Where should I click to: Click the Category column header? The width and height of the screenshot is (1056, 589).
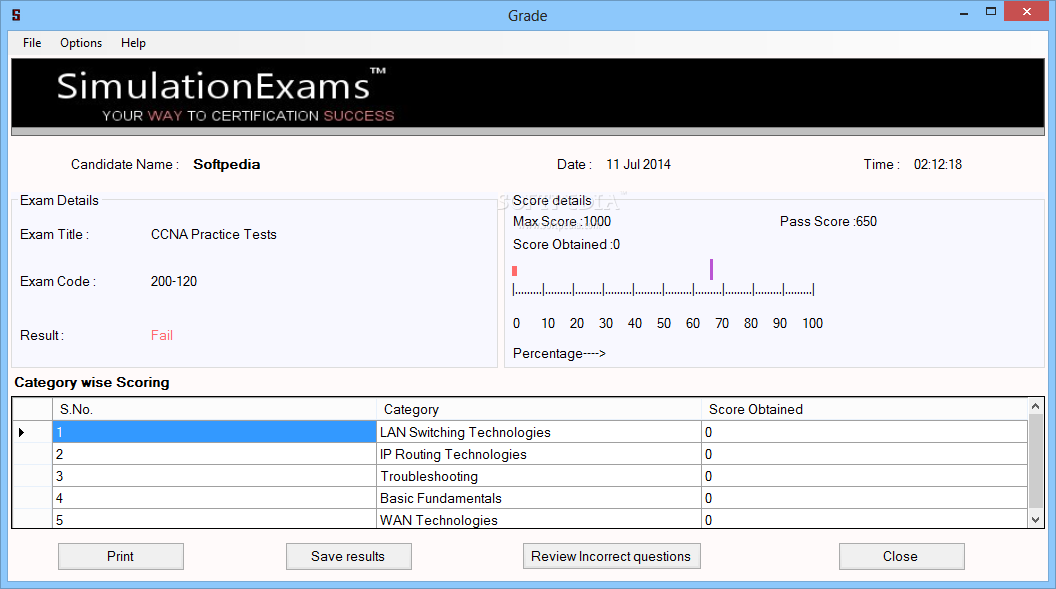coord(539,409)
